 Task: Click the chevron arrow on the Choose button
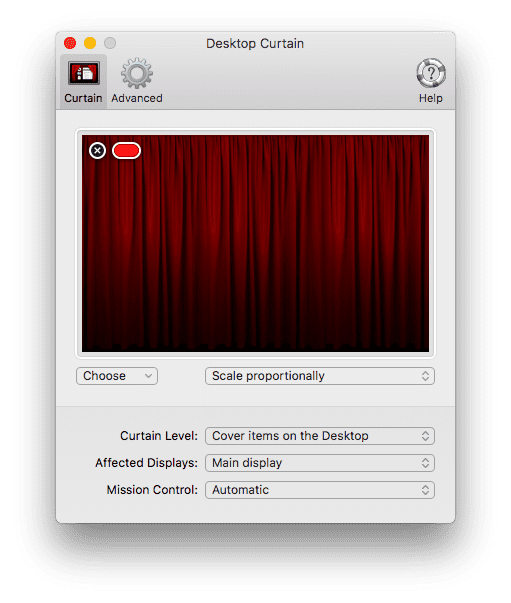coord(148,376)
